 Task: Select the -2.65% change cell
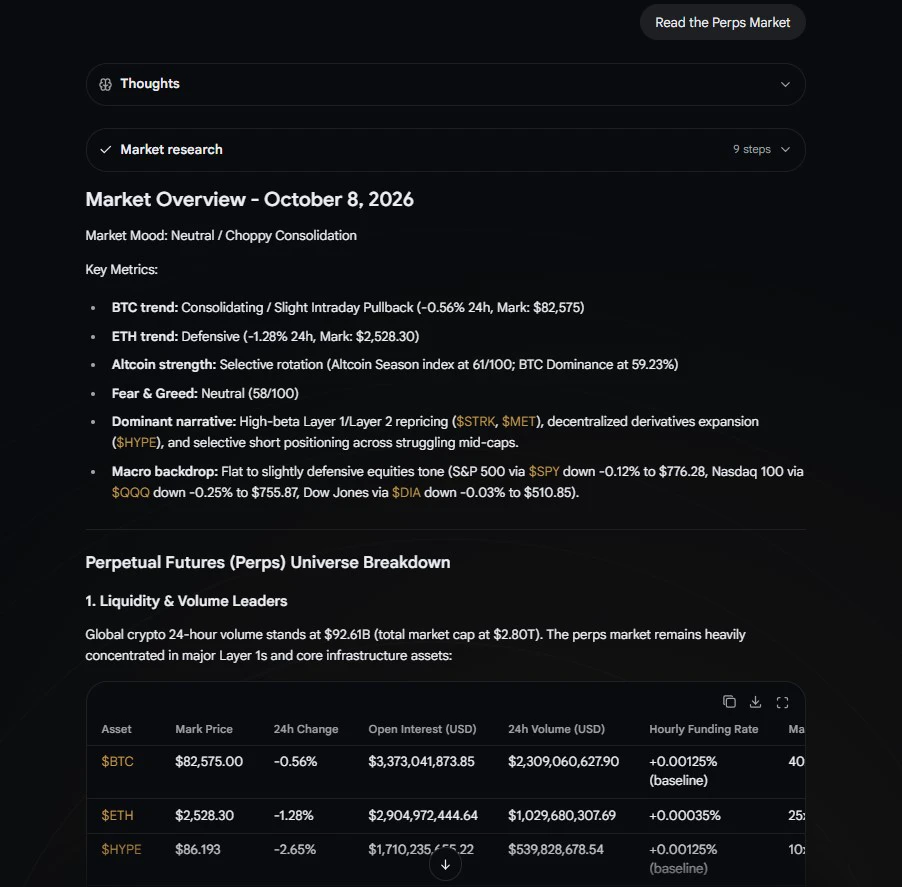point(295,850)
